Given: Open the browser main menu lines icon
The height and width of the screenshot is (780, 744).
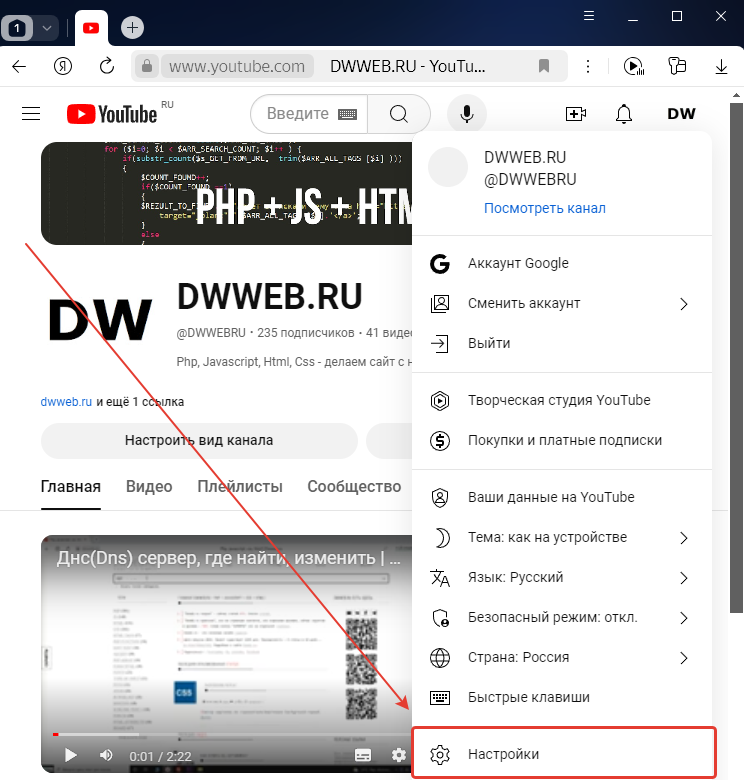Looking at the screenshot, I should coord(589,16).
